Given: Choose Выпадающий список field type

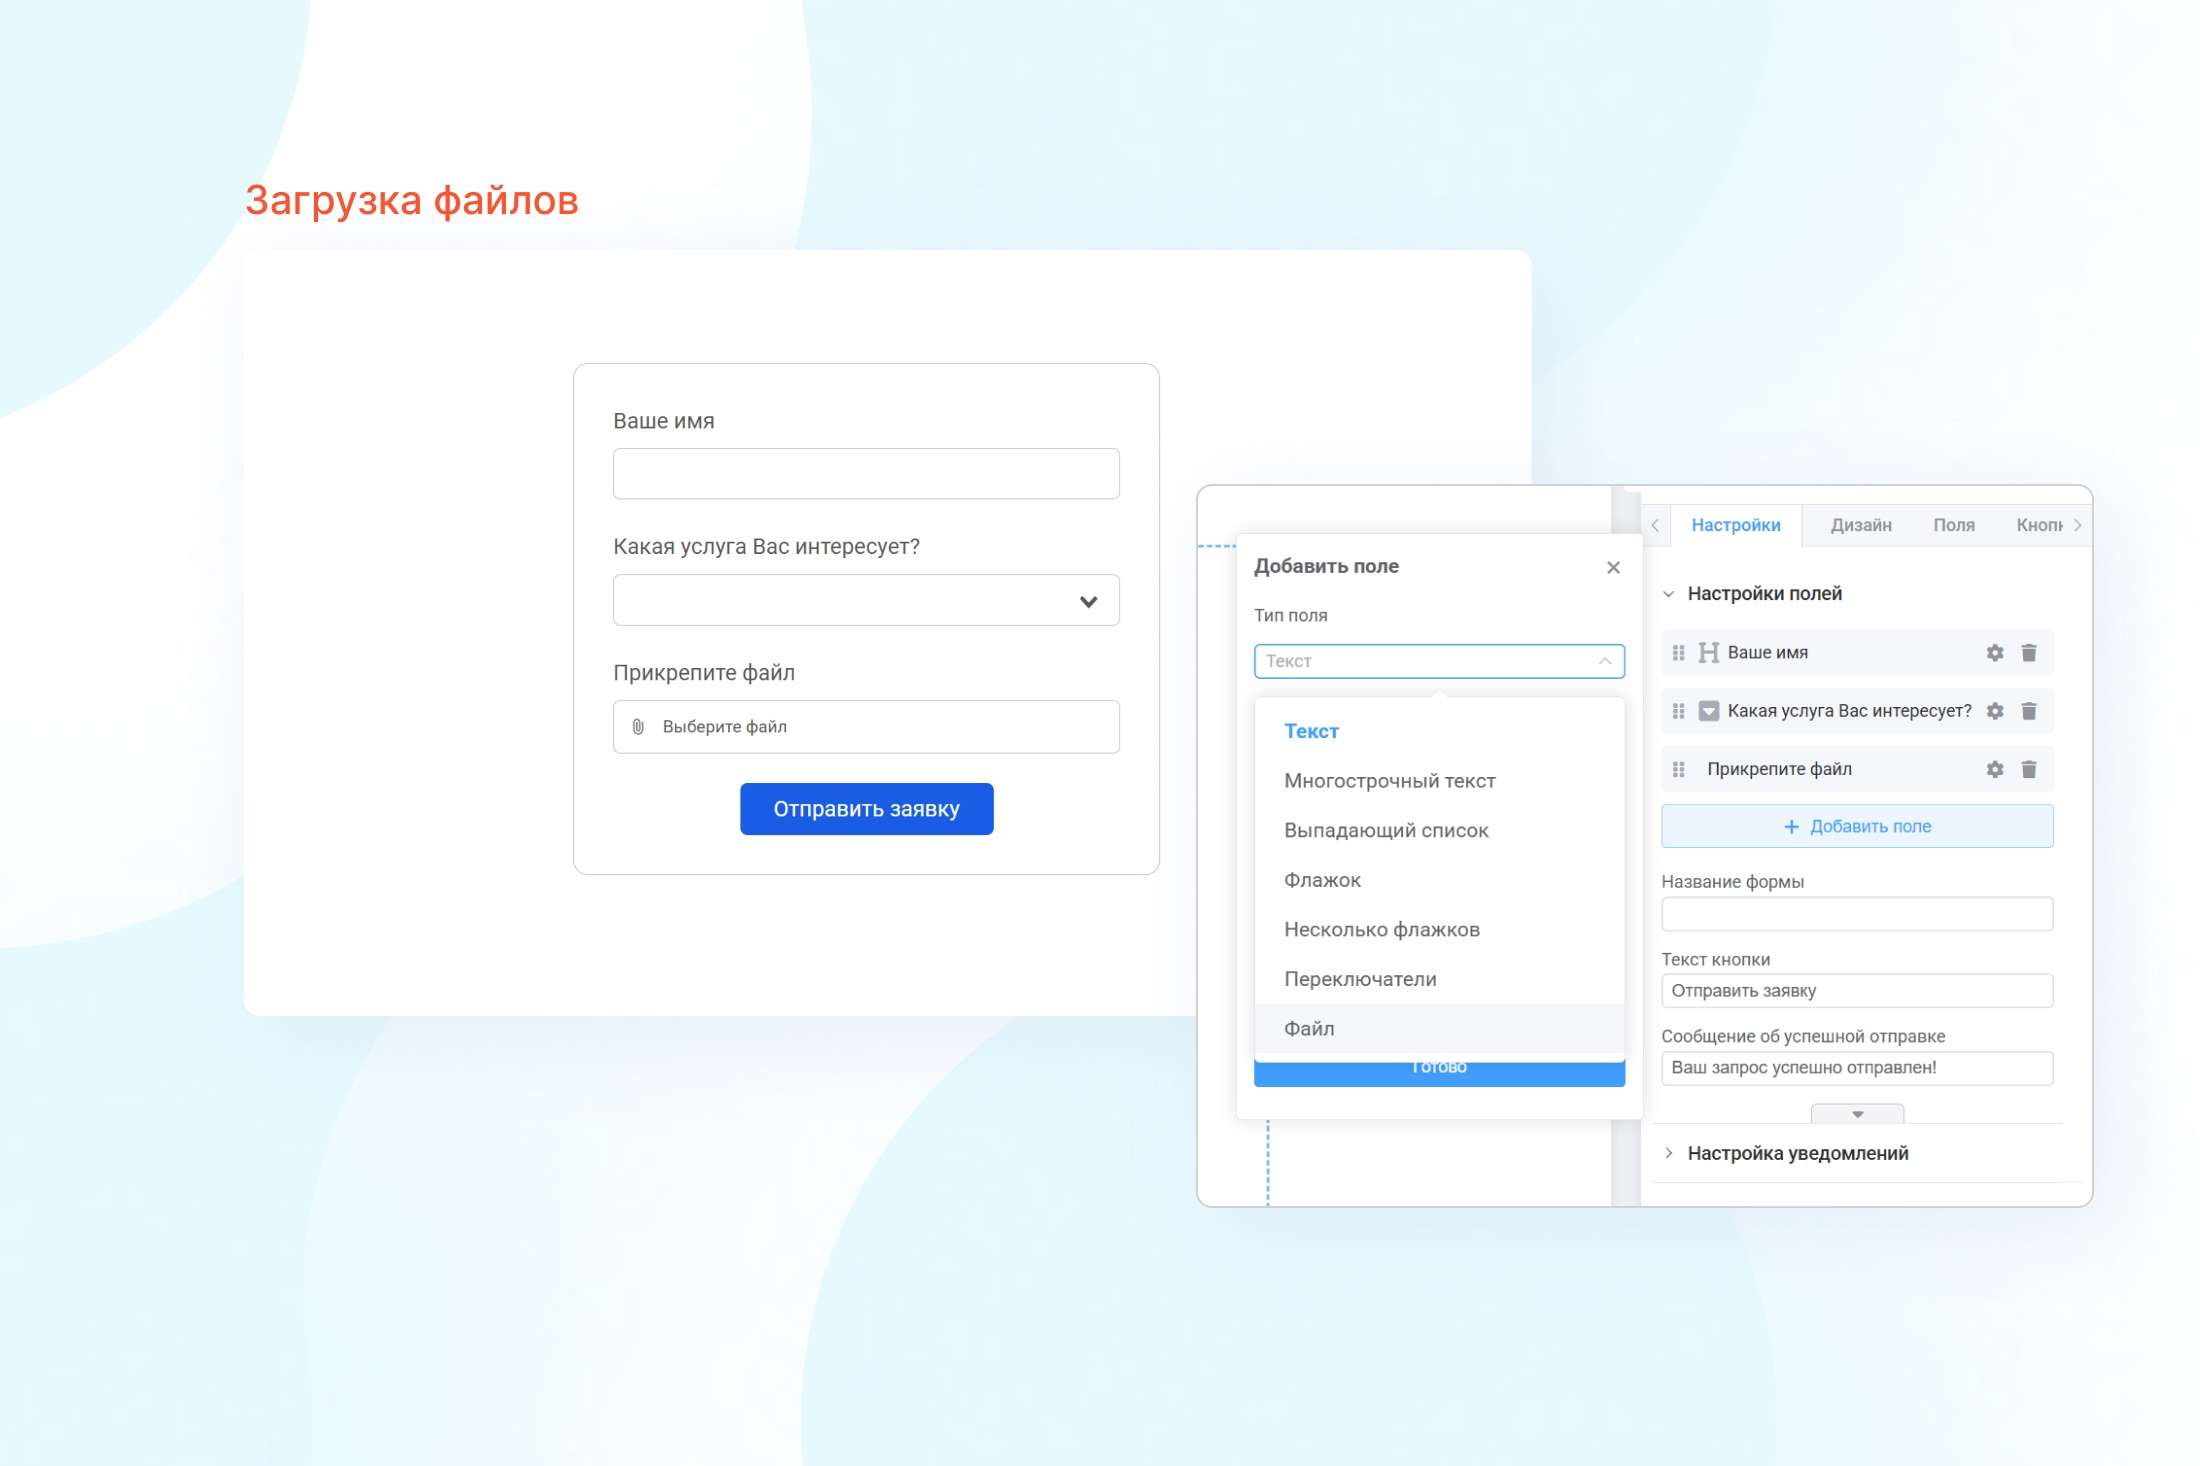Looking at the screenshot, I should (x=1385, y=830).
